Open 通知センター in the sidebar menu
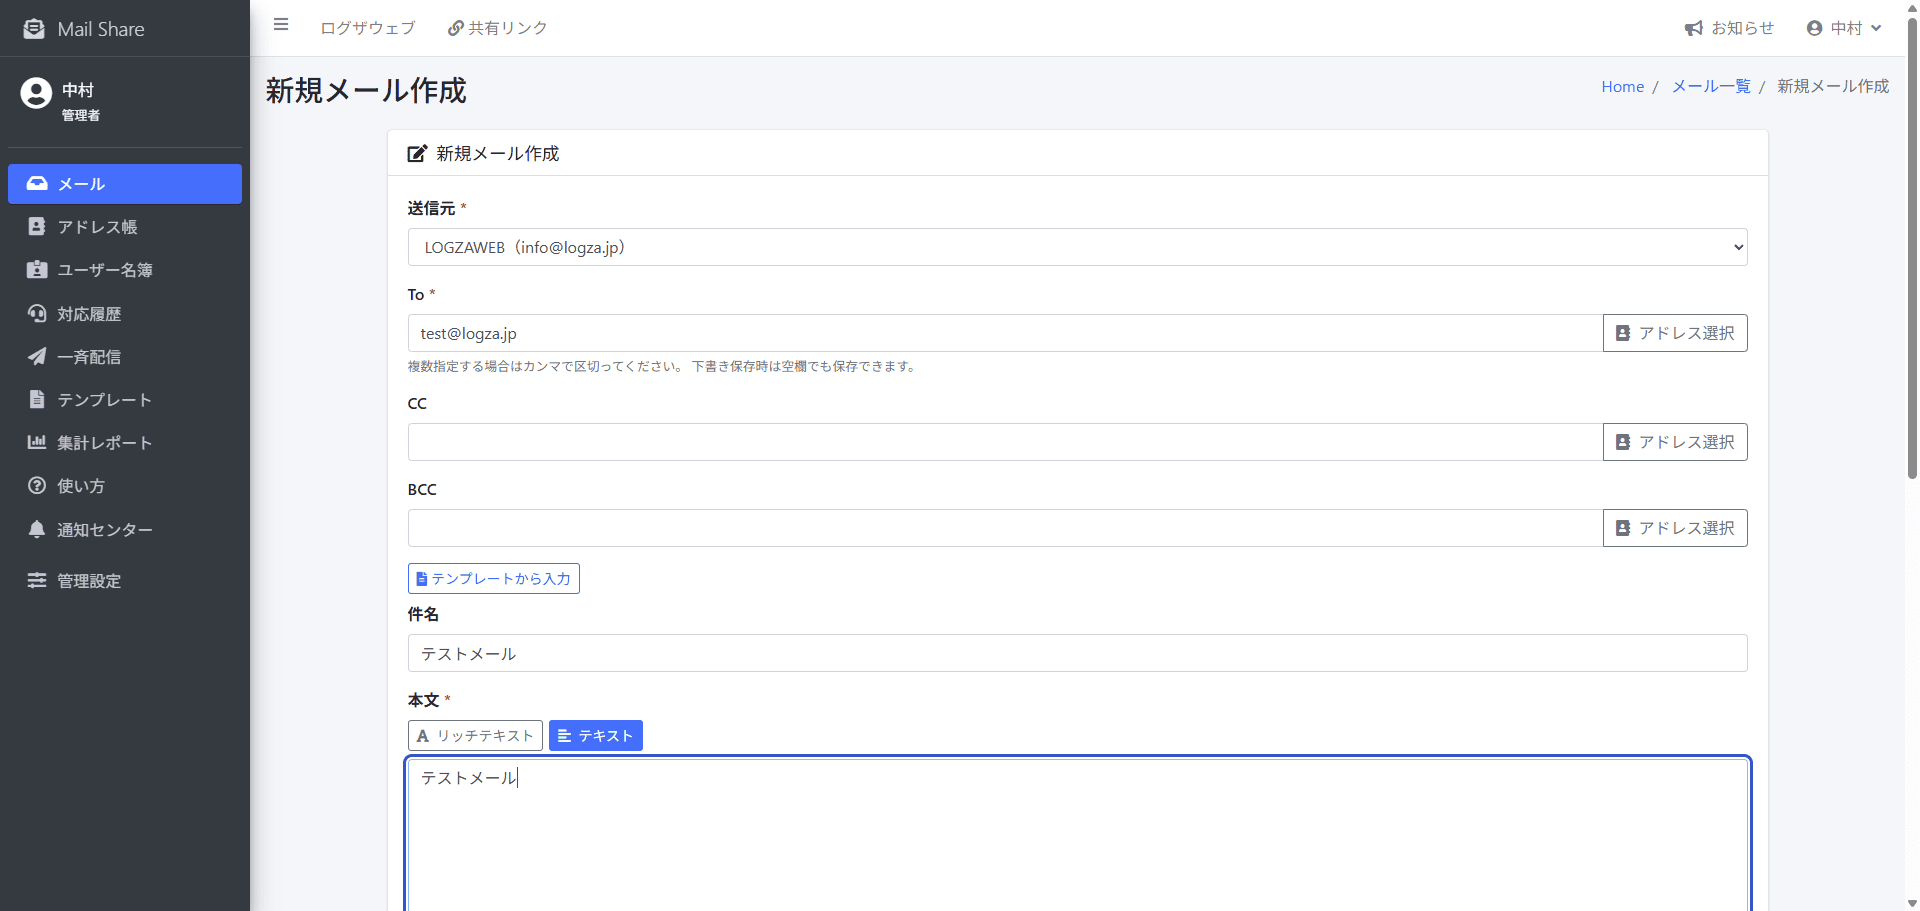The image size is (1920, 911). tap(125, 529)
